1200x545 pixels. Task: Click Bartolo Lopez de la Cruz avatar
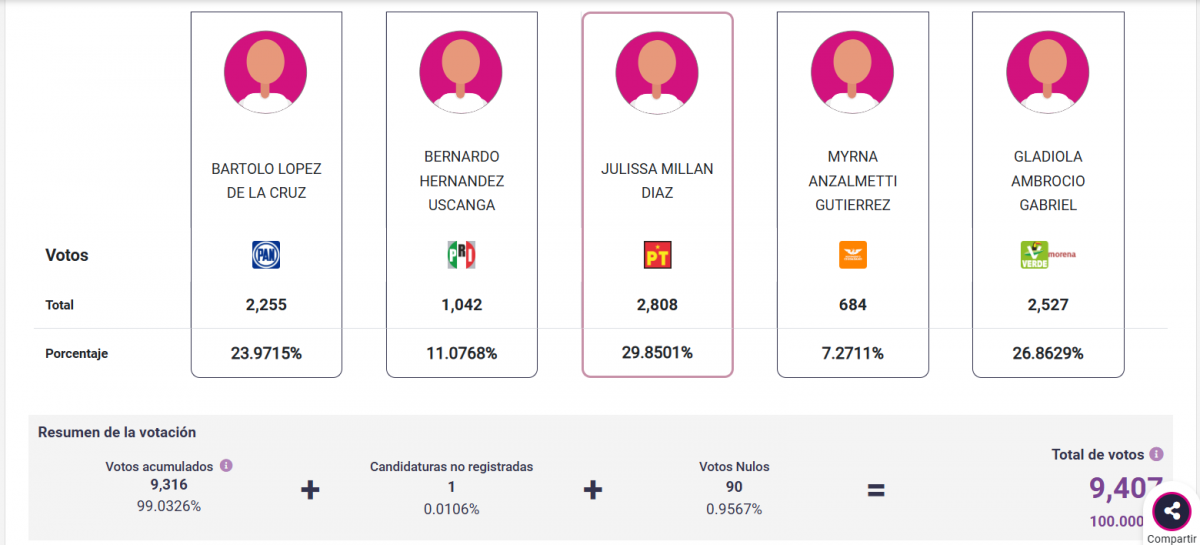click(x=266, y=71)
